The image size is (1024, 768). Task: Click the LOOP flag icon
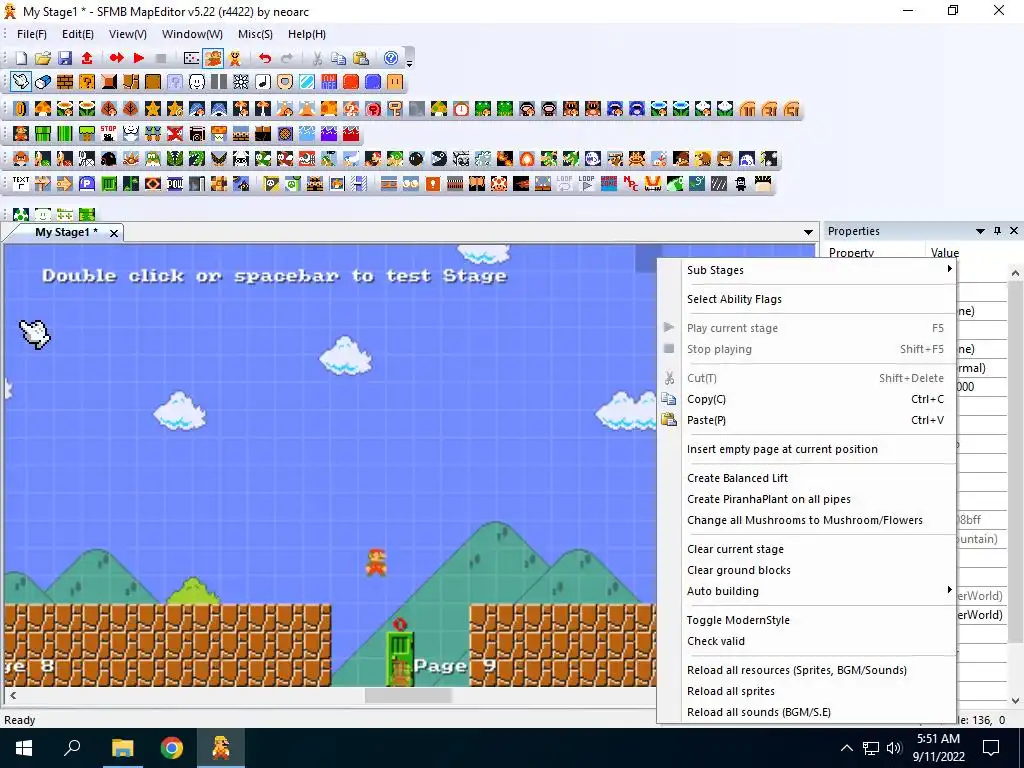pyautogui.click(x=586, y=184)
